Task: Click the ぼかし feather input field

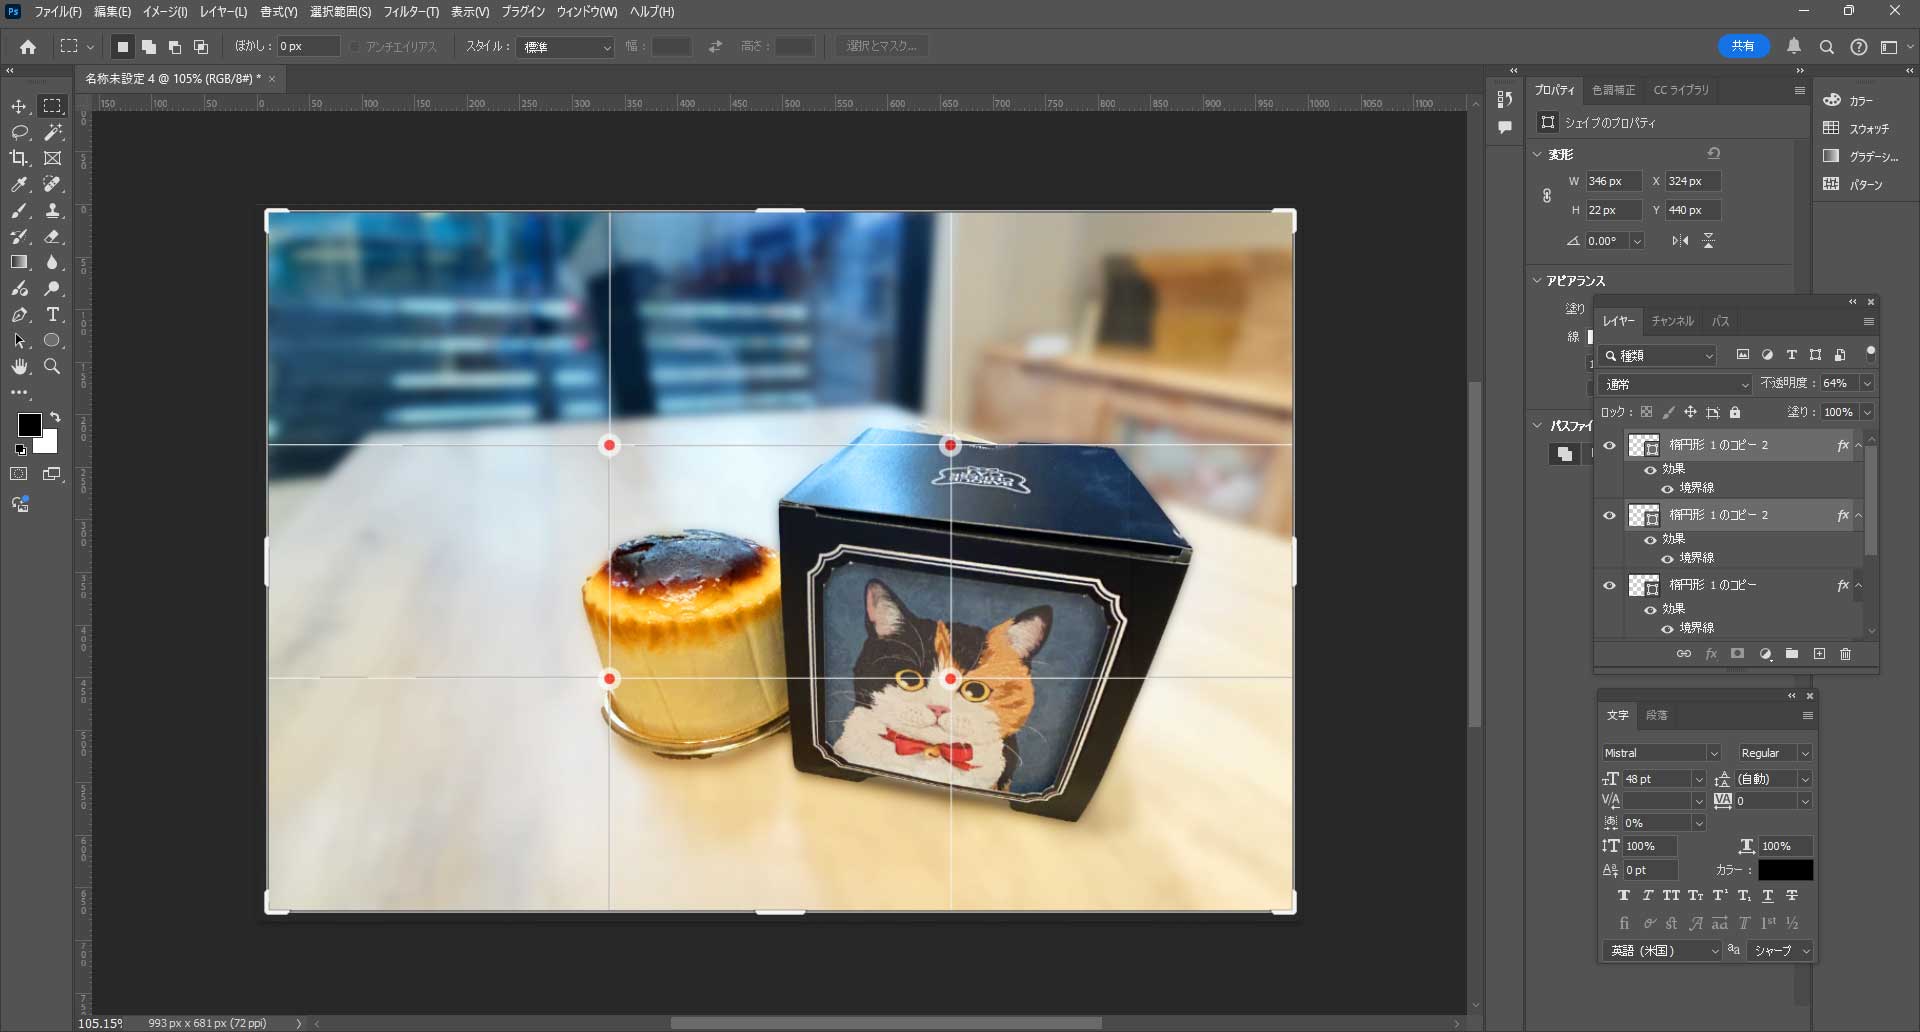Action: click(x=308, y=46)
